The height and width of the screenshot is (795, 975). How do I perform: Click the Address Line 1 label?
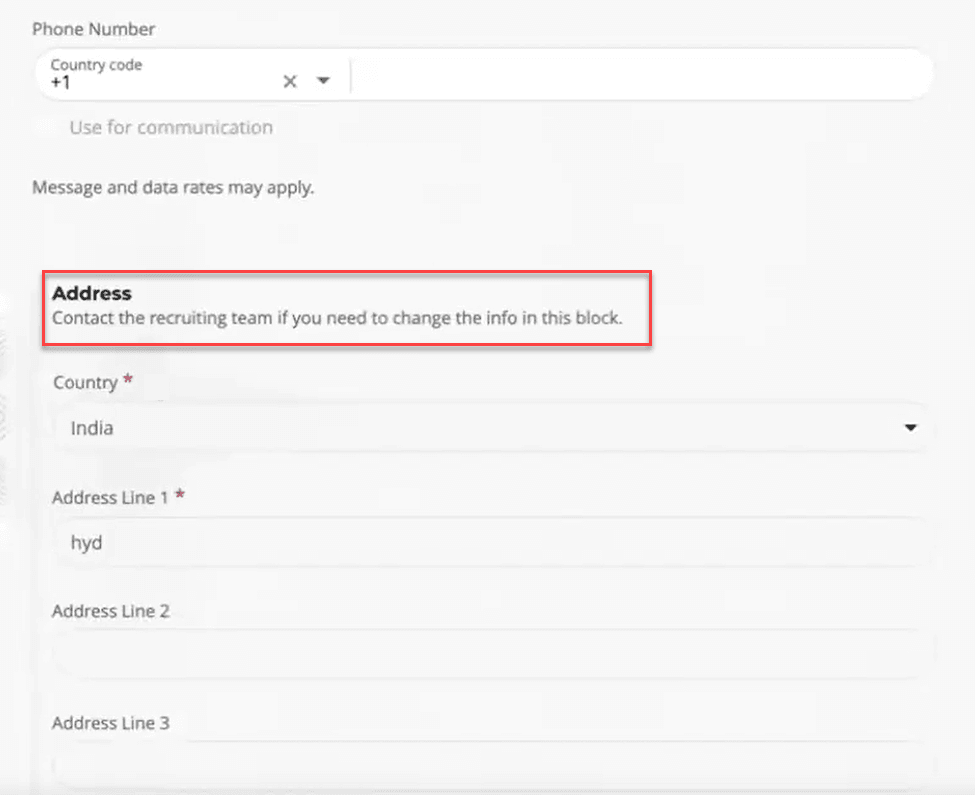click(119, 497)
